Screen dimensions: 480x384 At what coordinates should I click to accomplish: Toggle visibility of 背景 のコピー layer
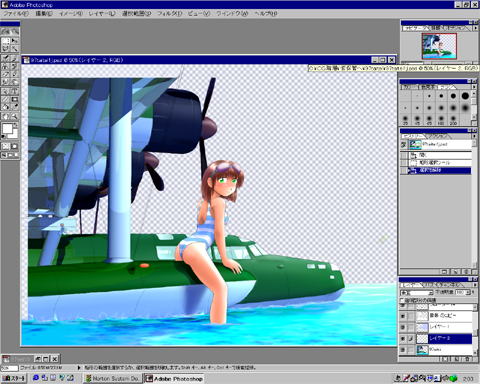point(403,315)
